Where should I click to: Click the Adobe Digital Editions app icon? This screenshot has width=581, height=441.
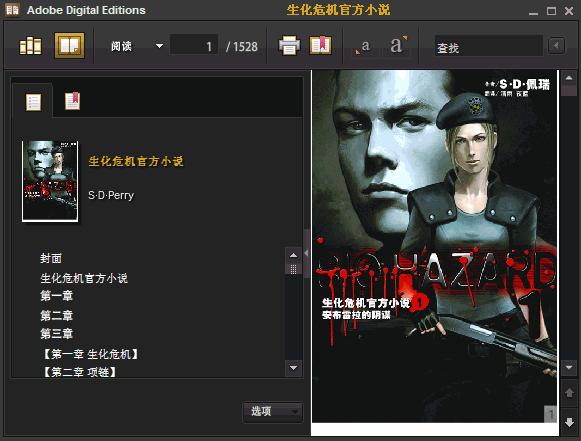point(12,10)
